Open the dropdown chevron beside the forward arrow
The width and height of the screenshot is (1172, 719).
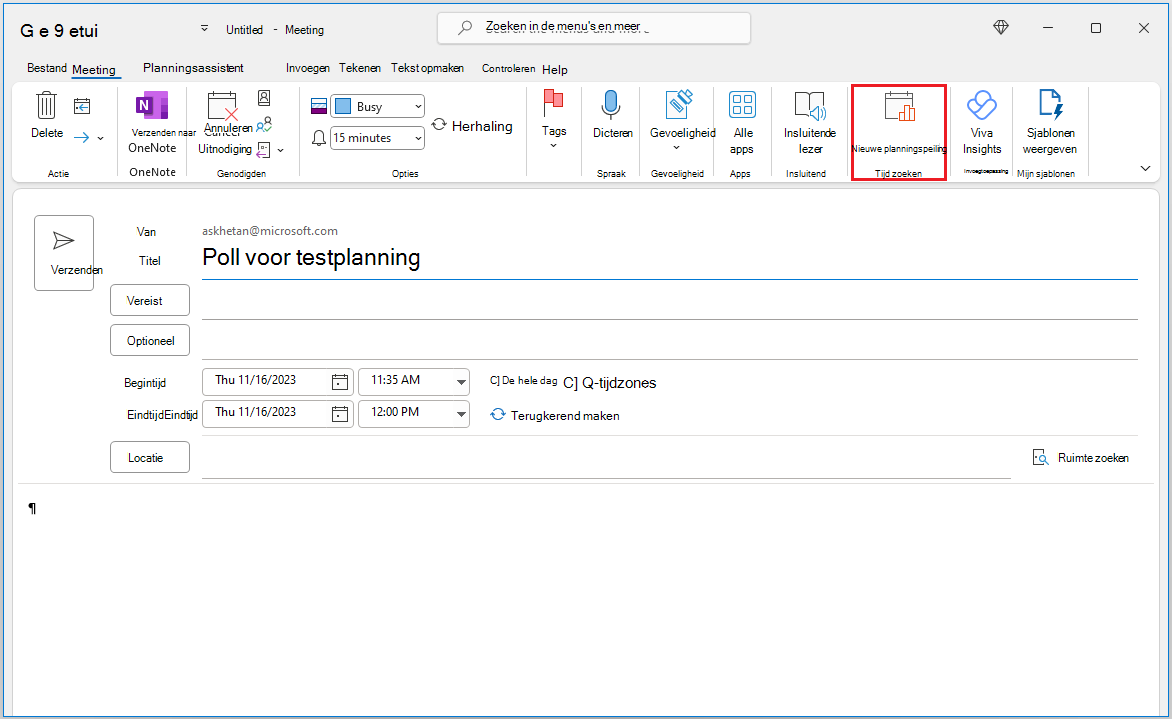pos(100,138)
